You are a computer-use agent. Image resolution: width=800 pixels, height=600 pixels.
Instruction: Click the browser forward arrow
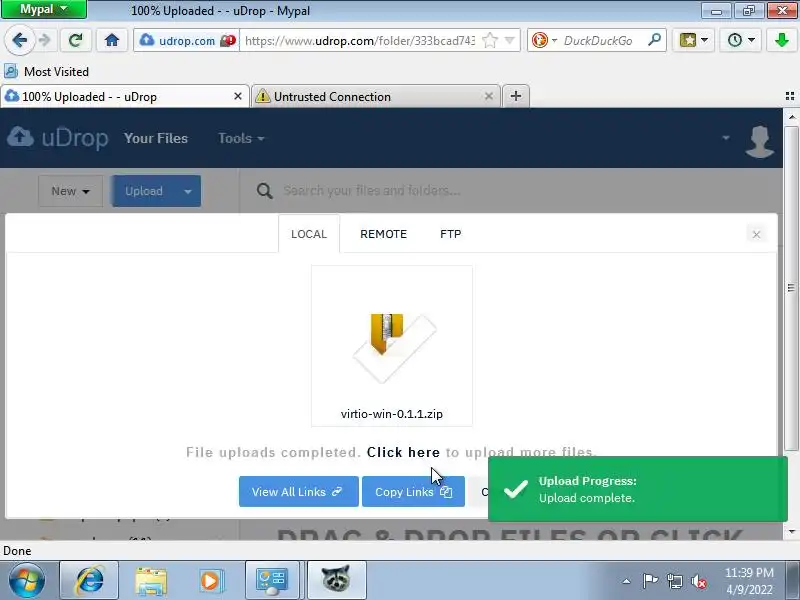click(x=45, y=40)
